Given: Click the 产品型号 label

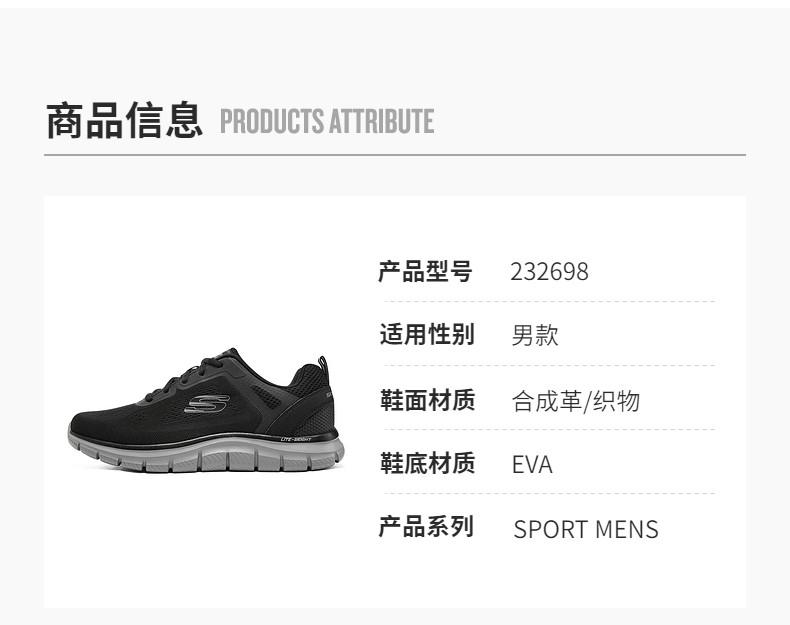Looking at the screenshot, I should pos(425,271).
